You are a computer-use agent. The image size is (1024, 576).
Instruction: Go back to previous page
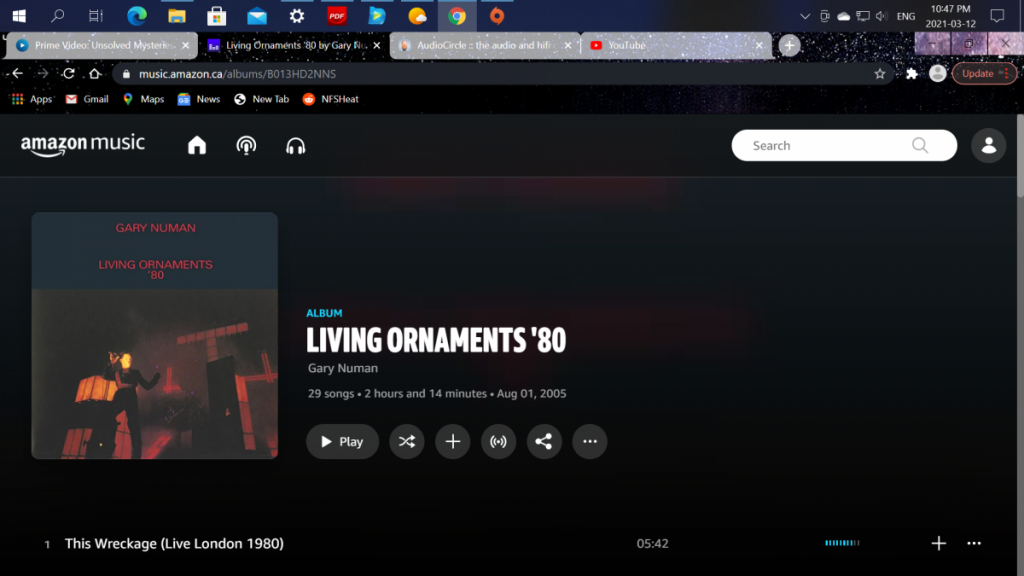coord(18,74)
